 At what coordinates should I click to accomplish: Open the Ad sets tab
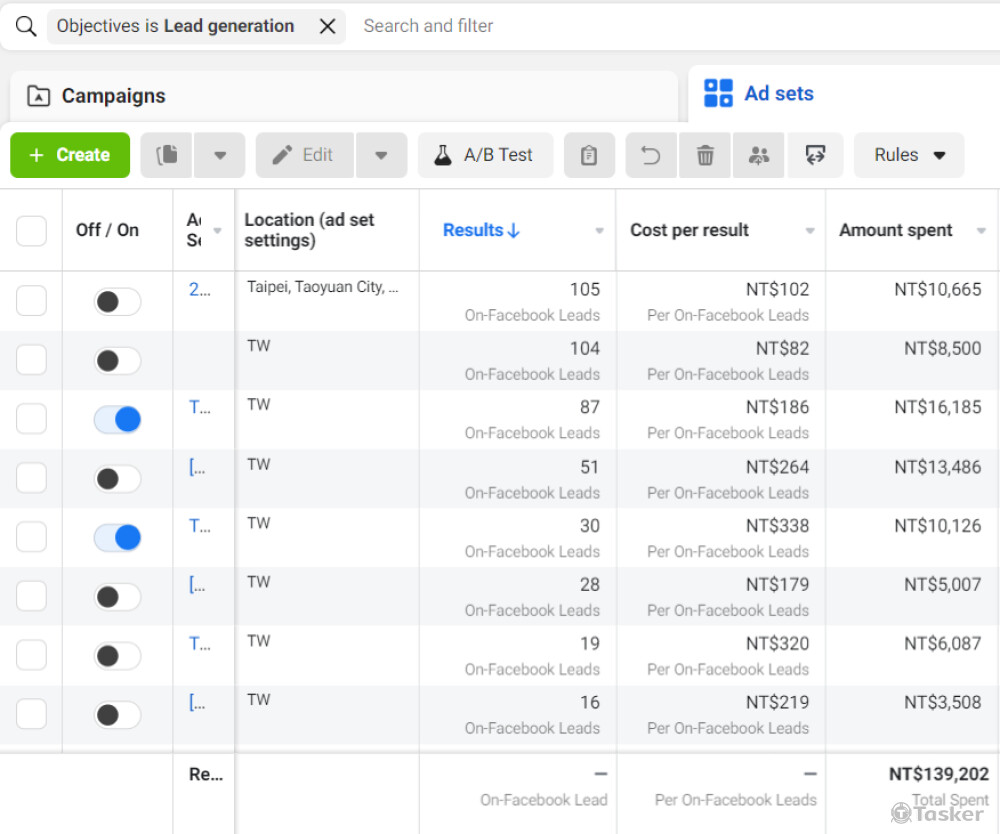(778, 94)
